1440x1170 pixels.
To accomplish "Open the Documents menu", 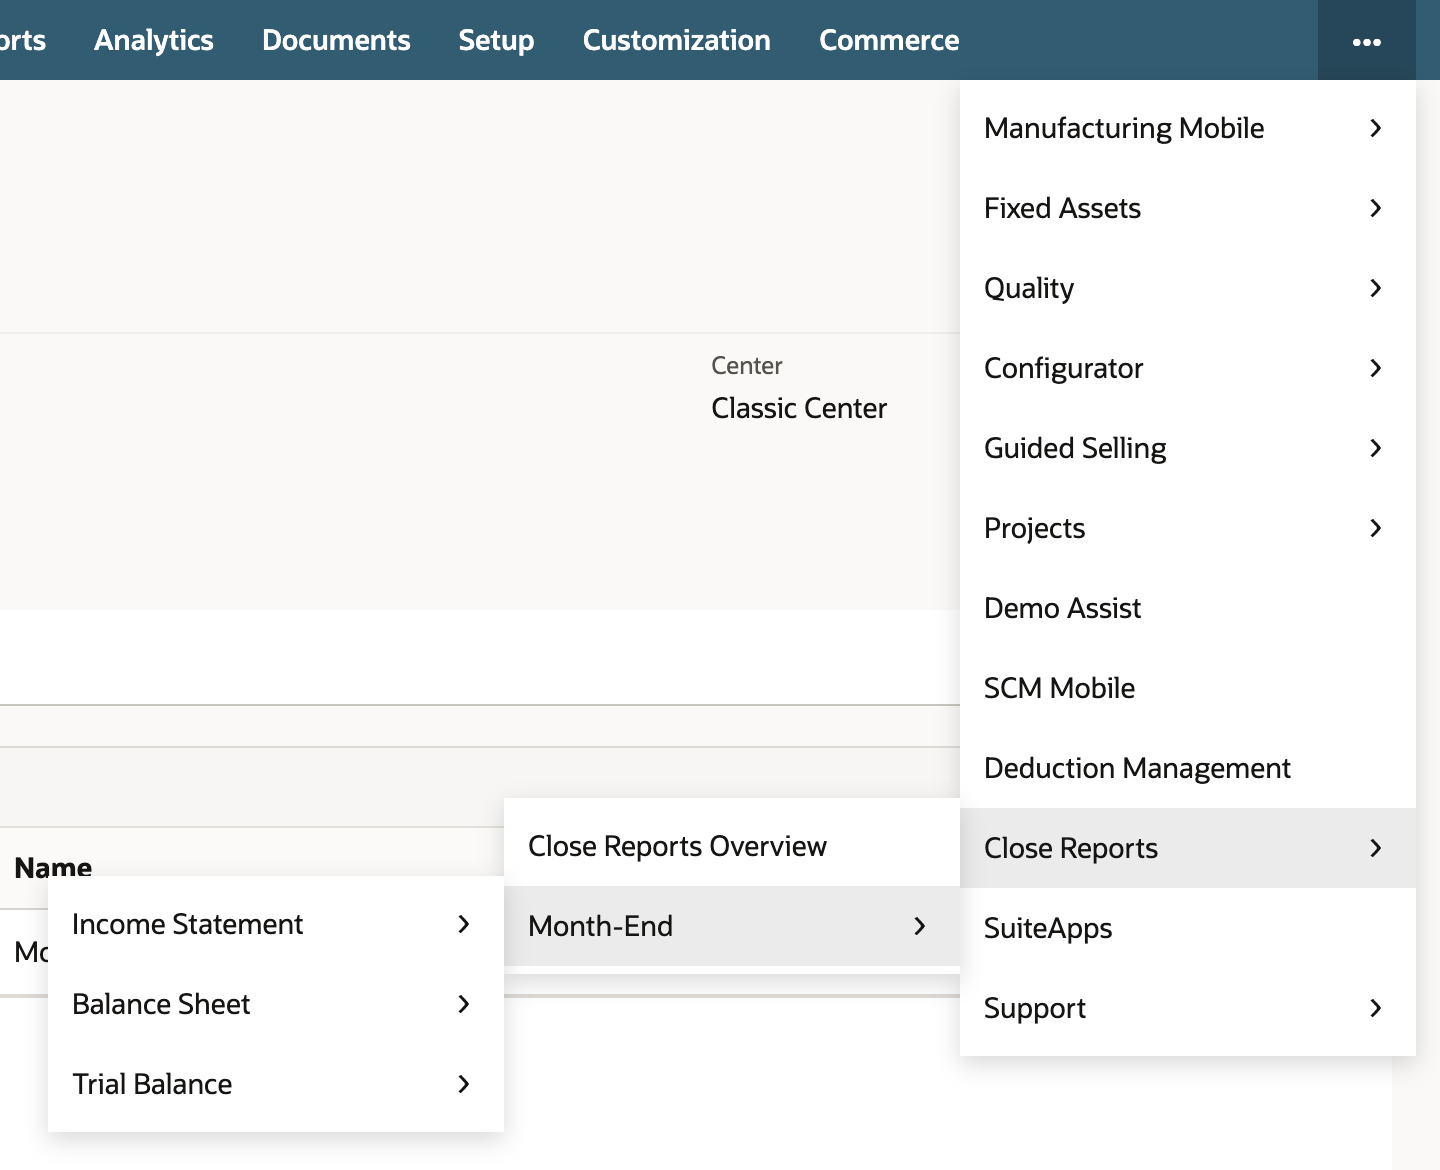I will (x=336, y=40).
